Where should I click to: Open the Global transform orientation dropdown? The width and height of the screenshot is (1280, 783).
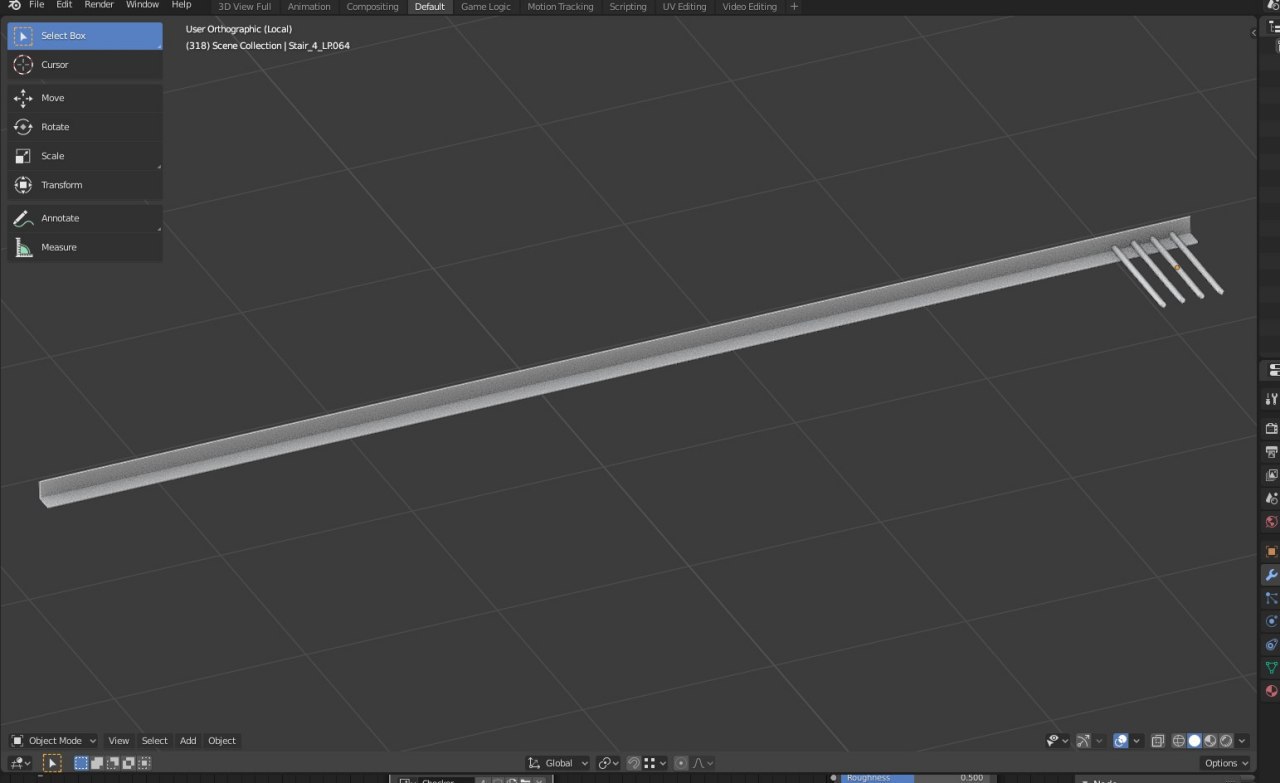(558, 763)
